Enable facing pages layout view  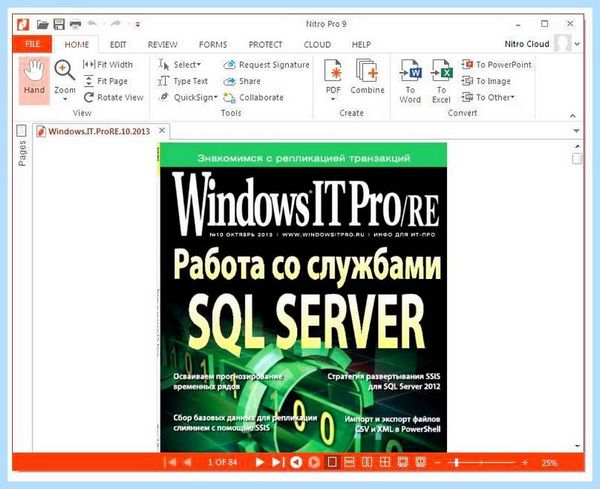pos(367,462)
